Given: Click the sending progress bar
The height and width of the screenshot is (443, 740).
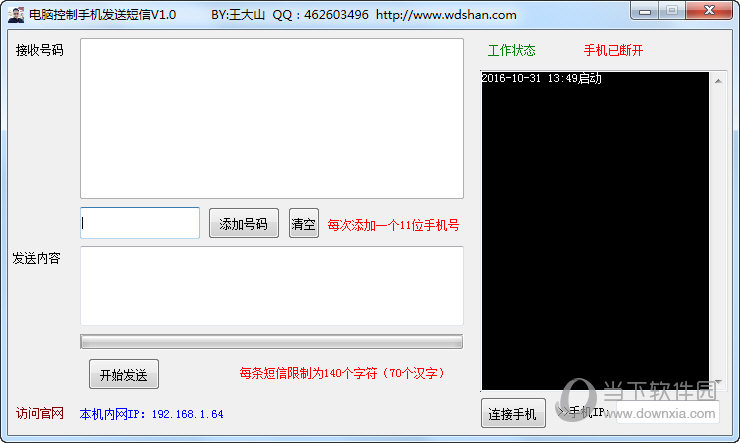Looking at the screenshot, I should [x=272, y=342].
